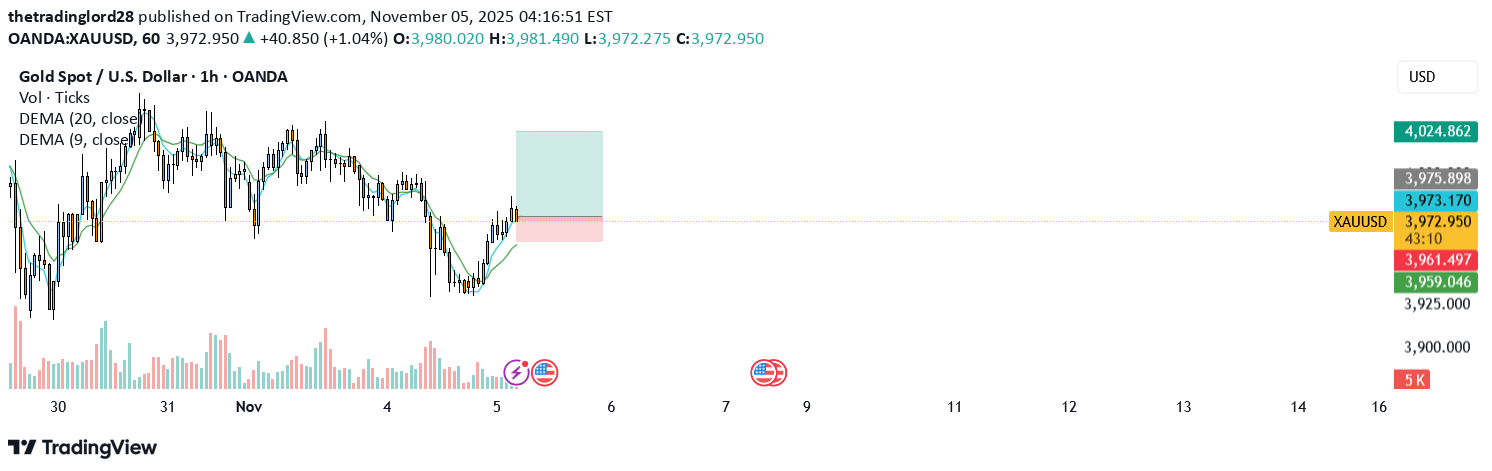Select the DEMA (9, close) indicator legend
The height and width of the screenshot is (471, 1492).
pyautogui.click(x=74, y=140)
